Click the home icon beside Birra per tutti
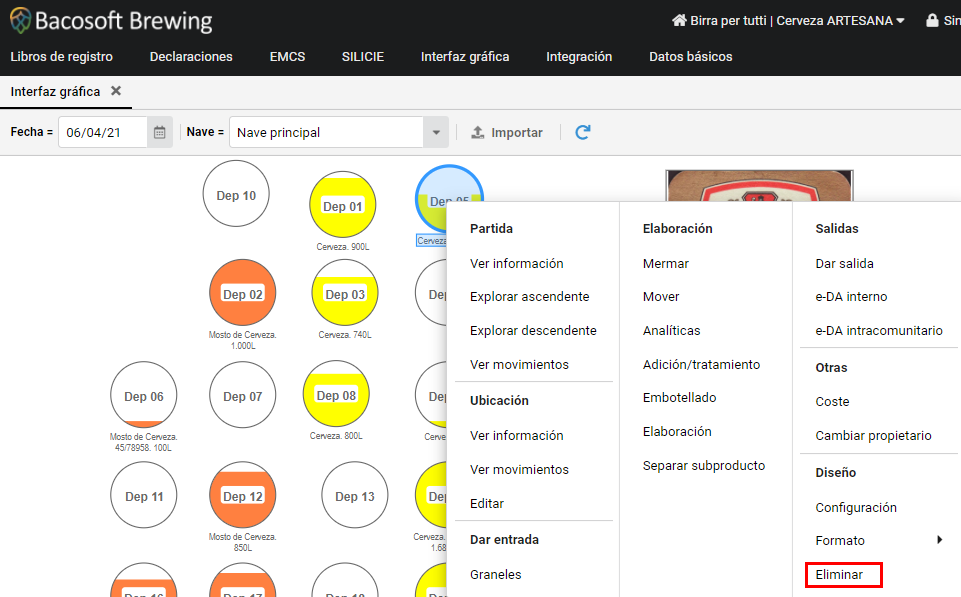This screenshot has height=597, width=961. click(x=679, y=20)
